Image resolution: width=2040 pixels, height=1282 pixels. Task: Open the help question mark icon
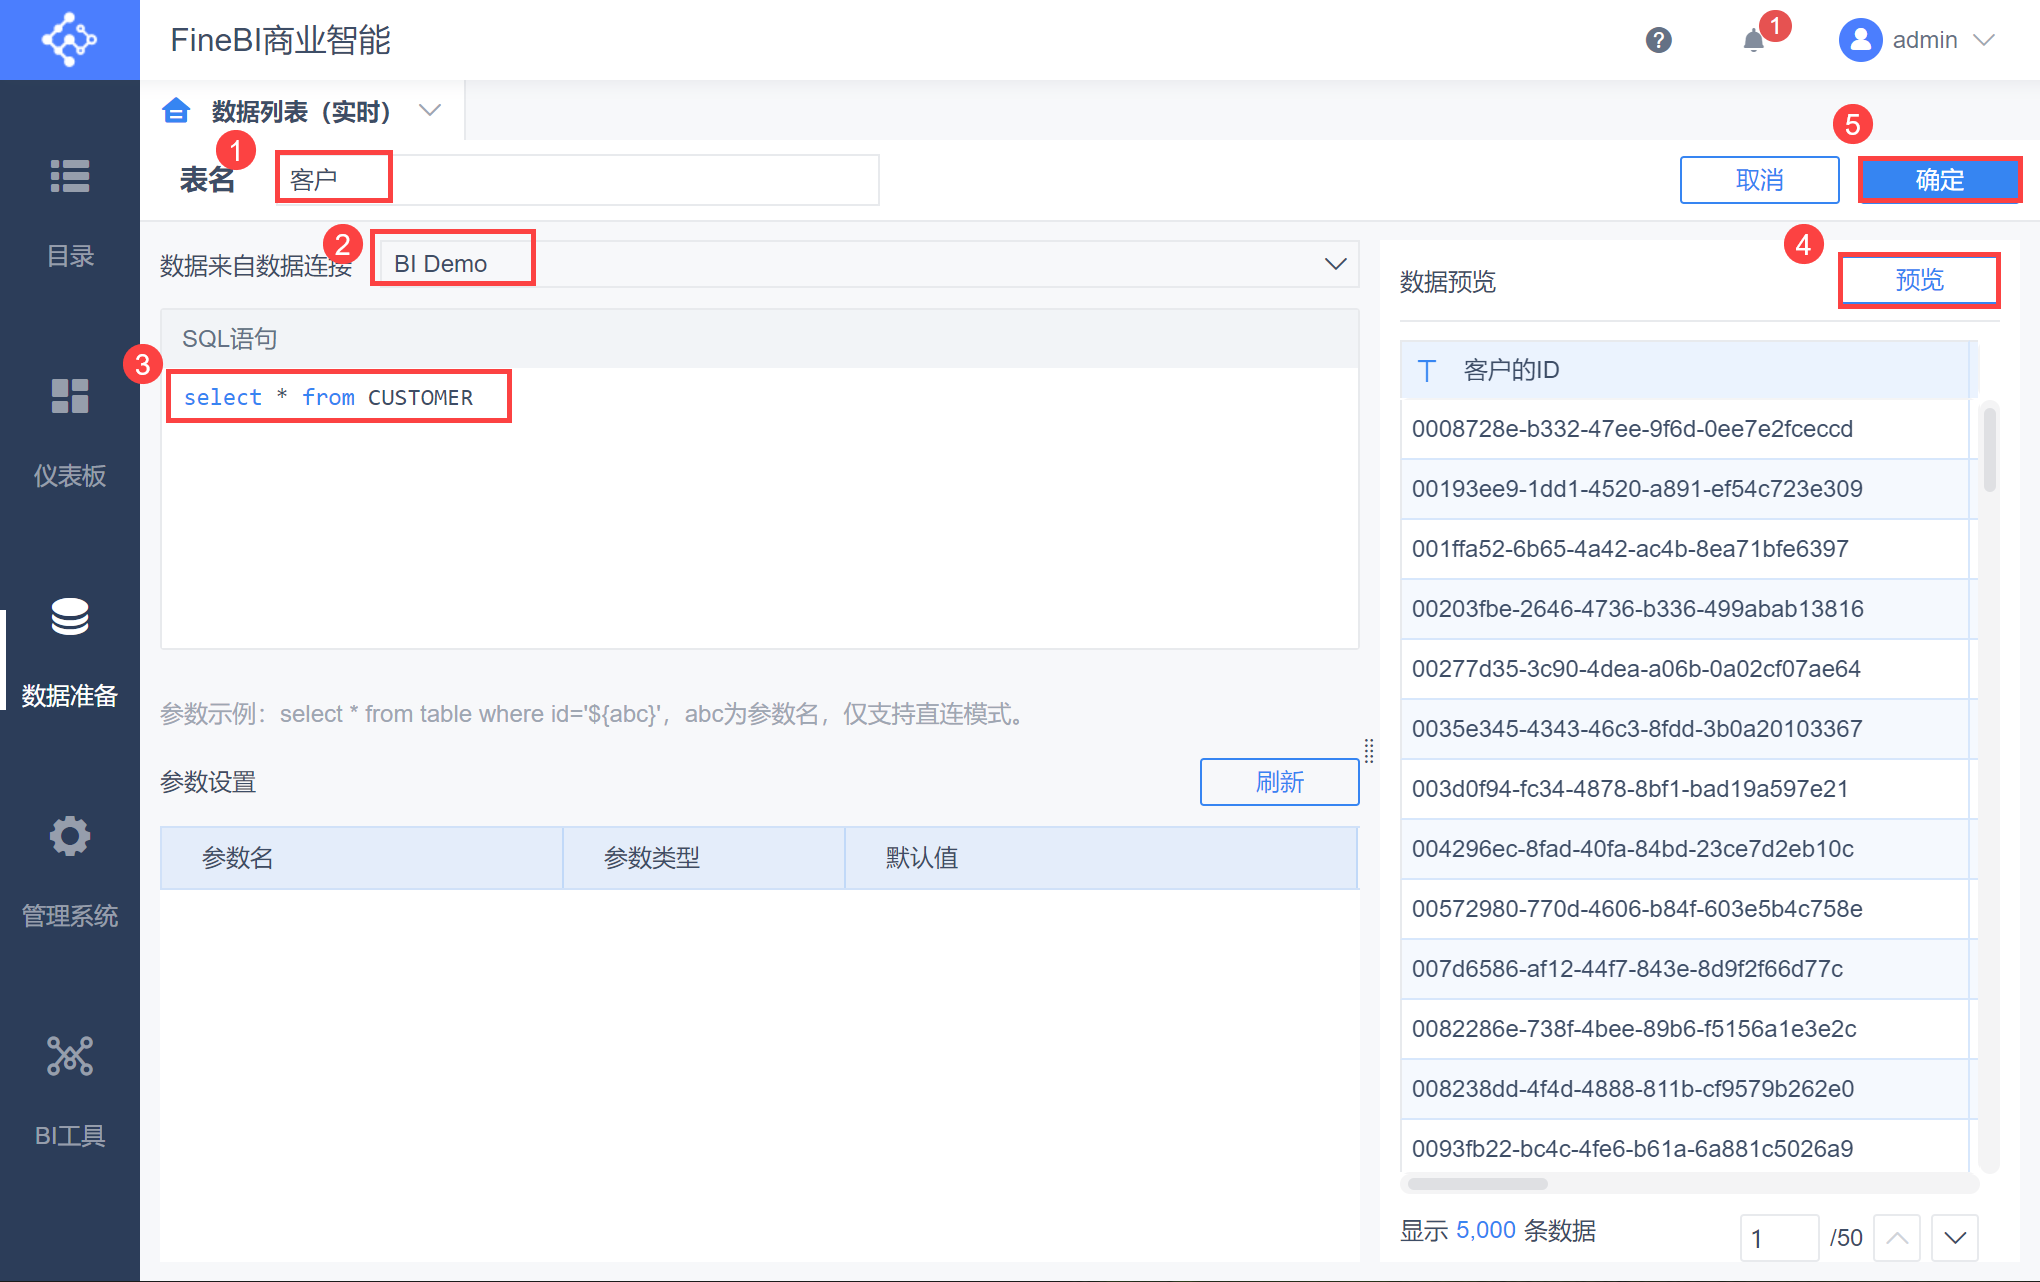(x=1658, y=40)
